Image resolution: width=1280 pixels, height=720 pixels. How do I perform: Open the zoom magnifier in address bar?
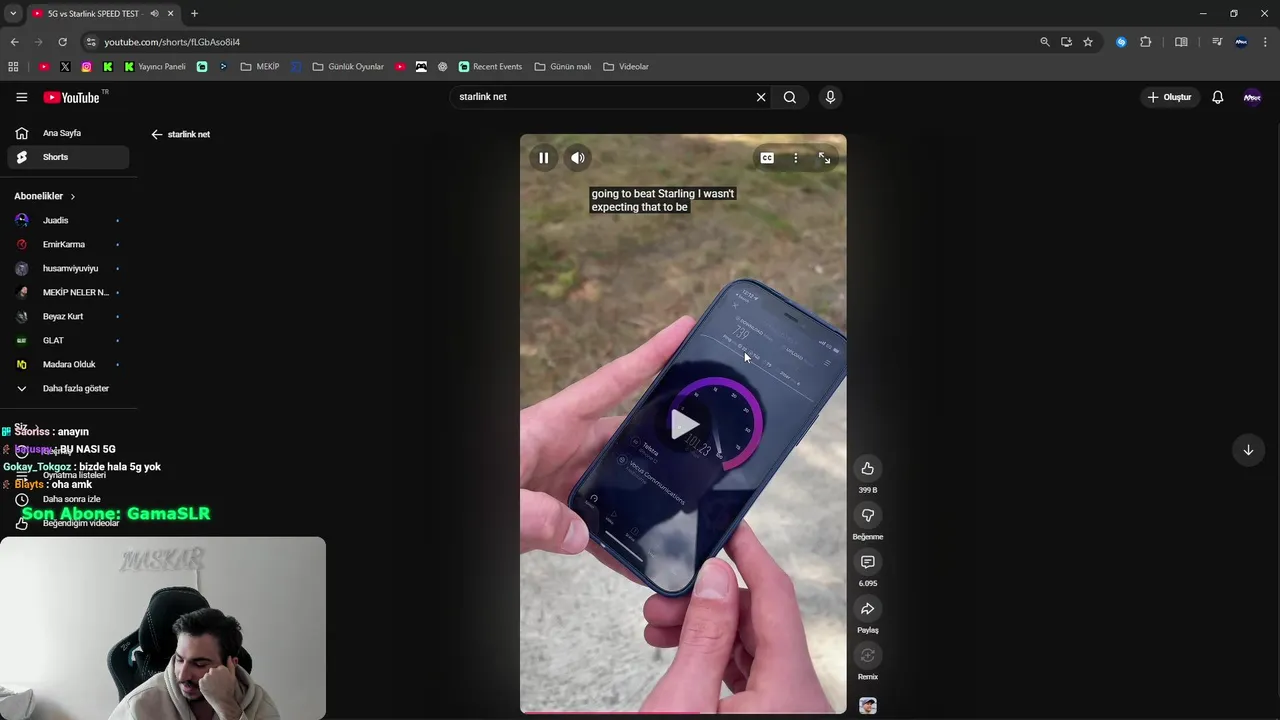click(1045, 42)
